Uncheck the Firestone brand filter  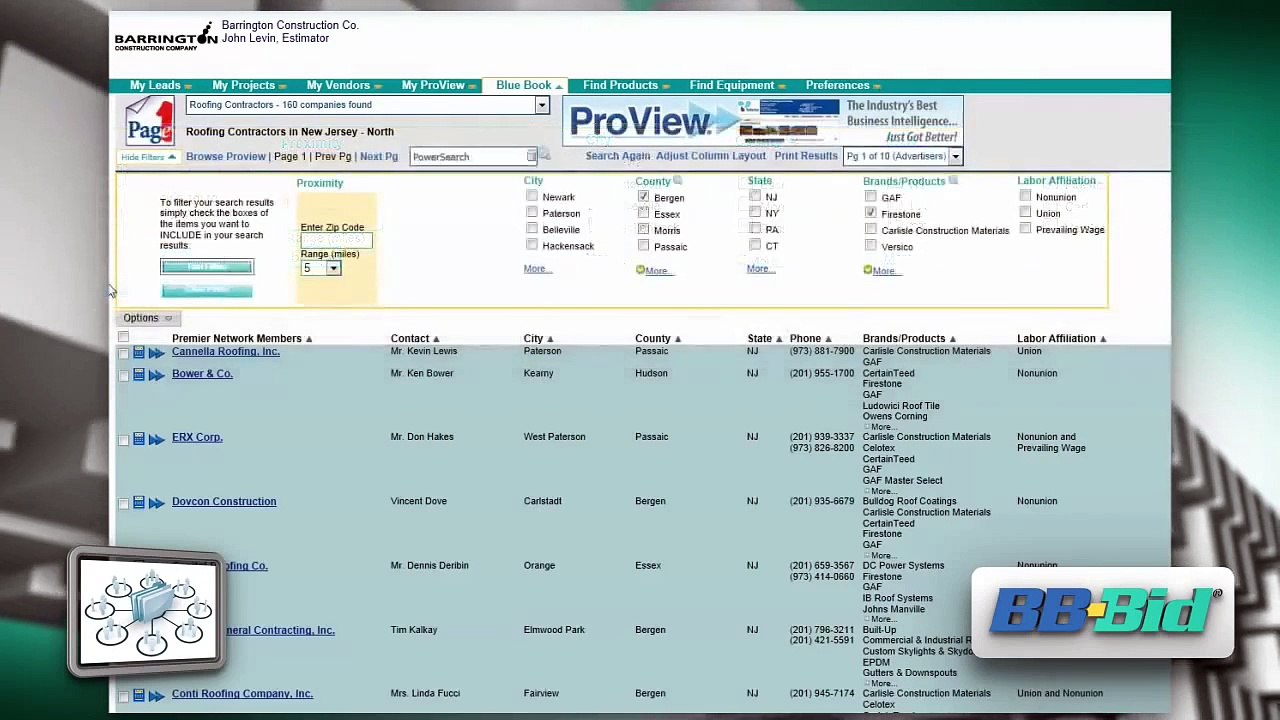(x=871, y=213)
